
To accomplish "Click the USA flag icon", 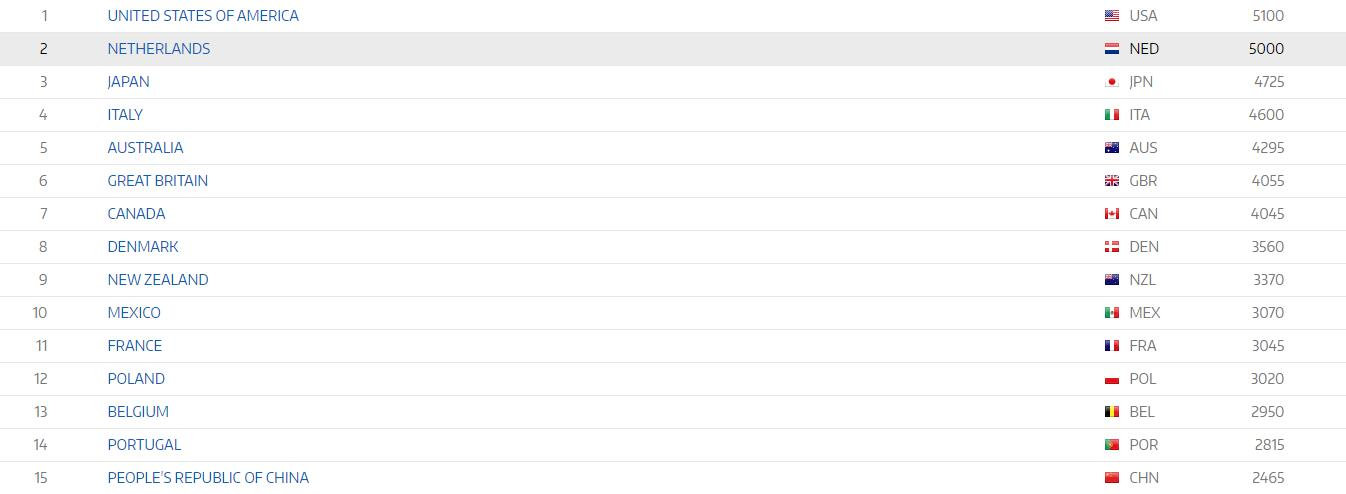I will (x=1111, y=16).
